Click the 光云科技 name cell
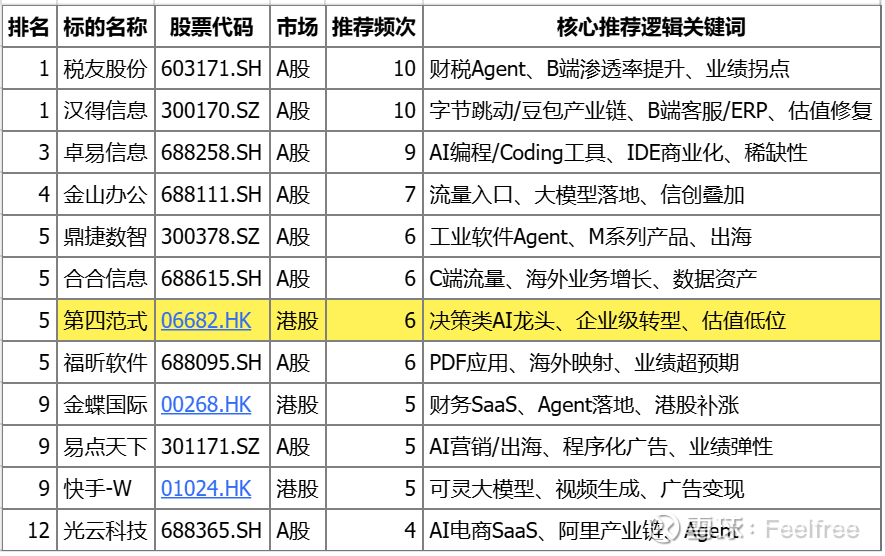 106,531
